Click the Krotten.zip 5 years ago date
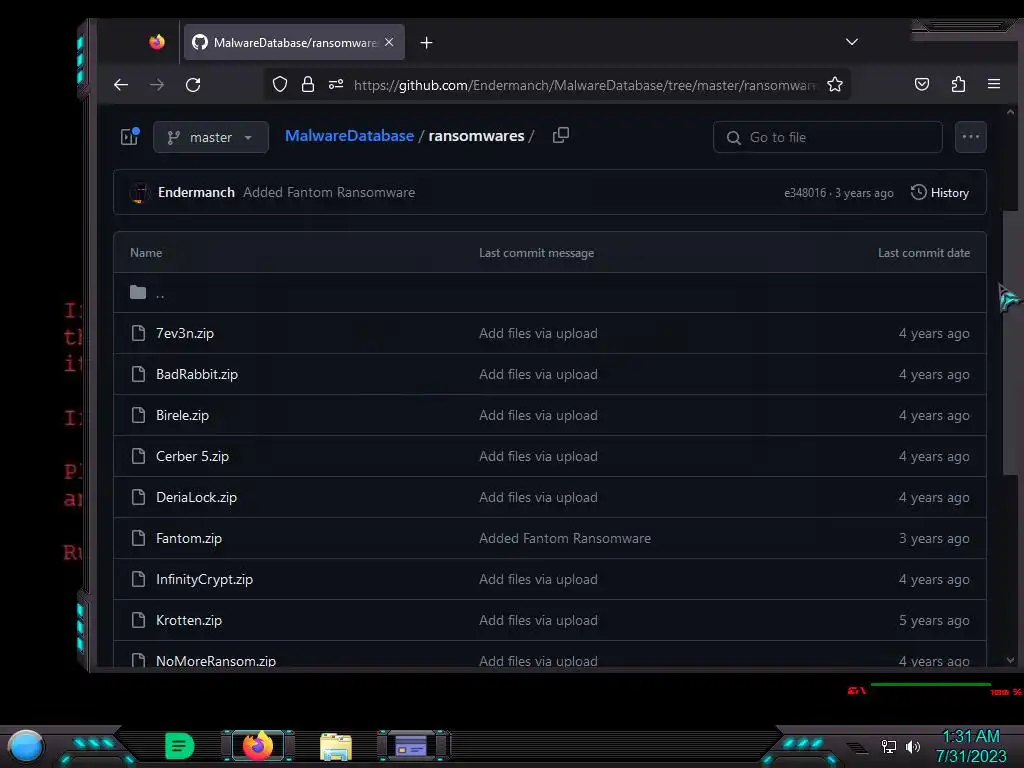The image size is (1024, 768). pyautogui.click(x=934, y=620)
